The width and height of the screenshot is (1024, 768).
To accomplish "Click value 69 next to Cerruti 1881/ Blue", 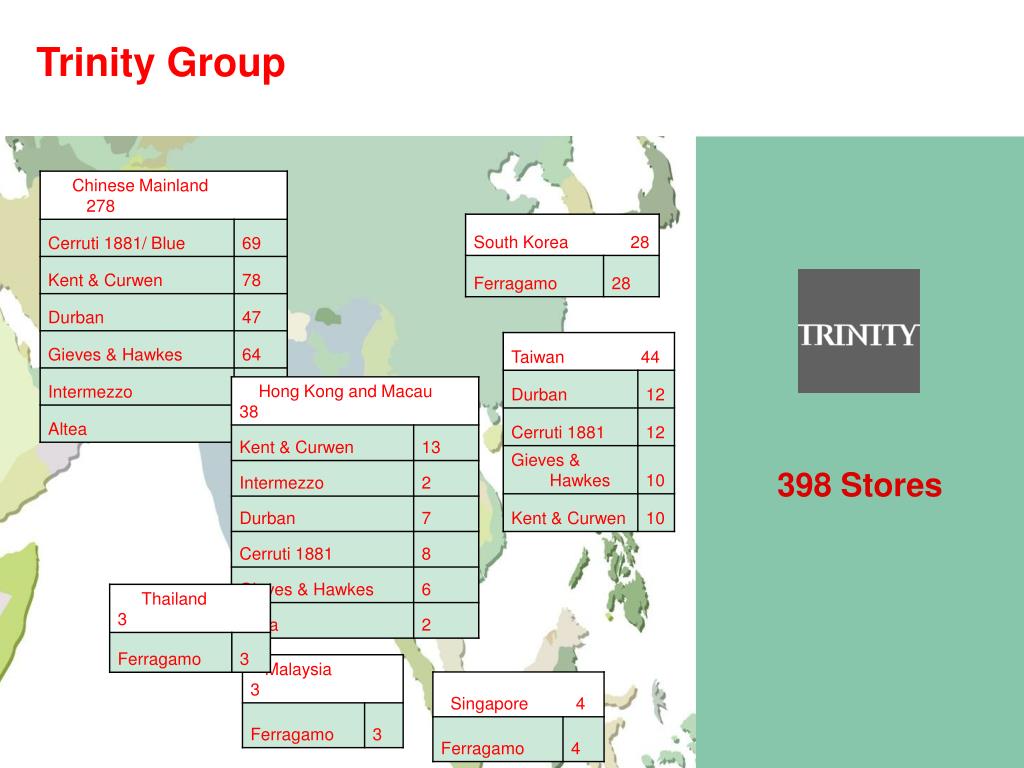I will point(261,238).
